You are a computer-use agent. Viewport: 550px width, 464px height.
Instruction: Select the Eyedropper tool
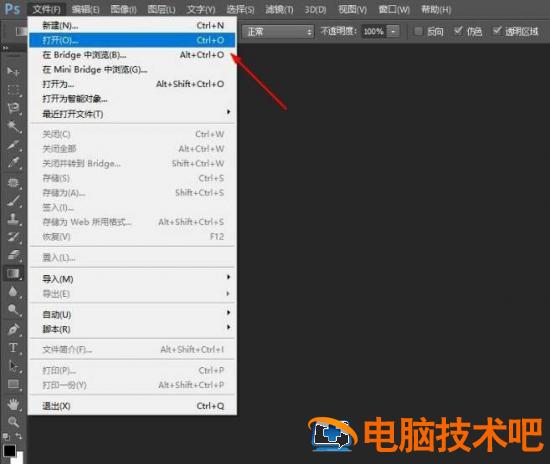(13, 163)
